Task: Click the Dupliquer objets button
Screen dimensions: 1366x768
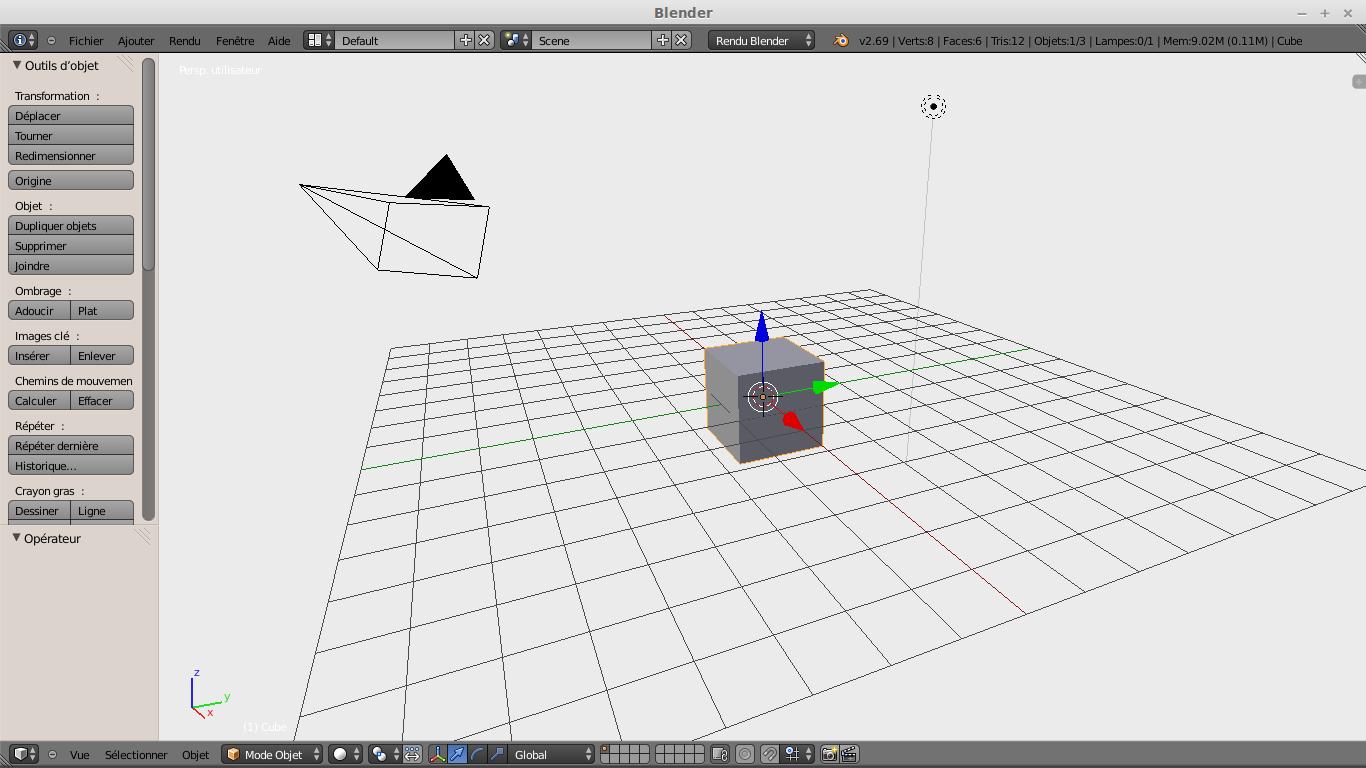Action: (x=70, y=226)
